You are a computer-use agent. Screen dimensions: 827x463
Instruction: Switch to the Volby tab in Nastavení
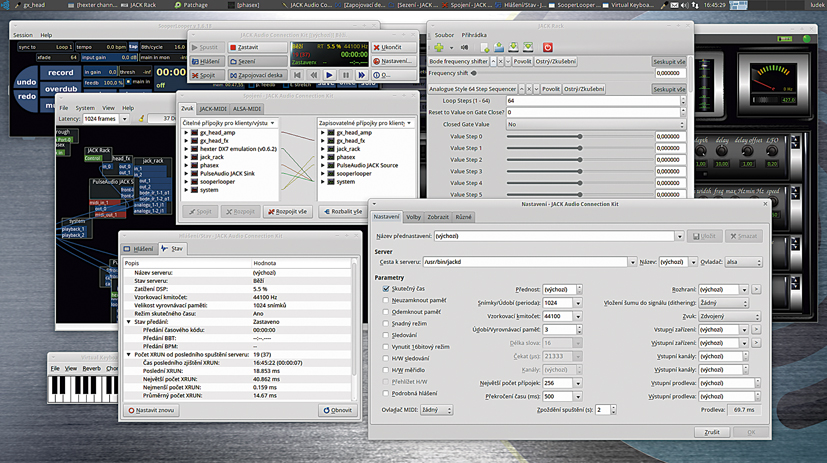[x=414, y=217]
